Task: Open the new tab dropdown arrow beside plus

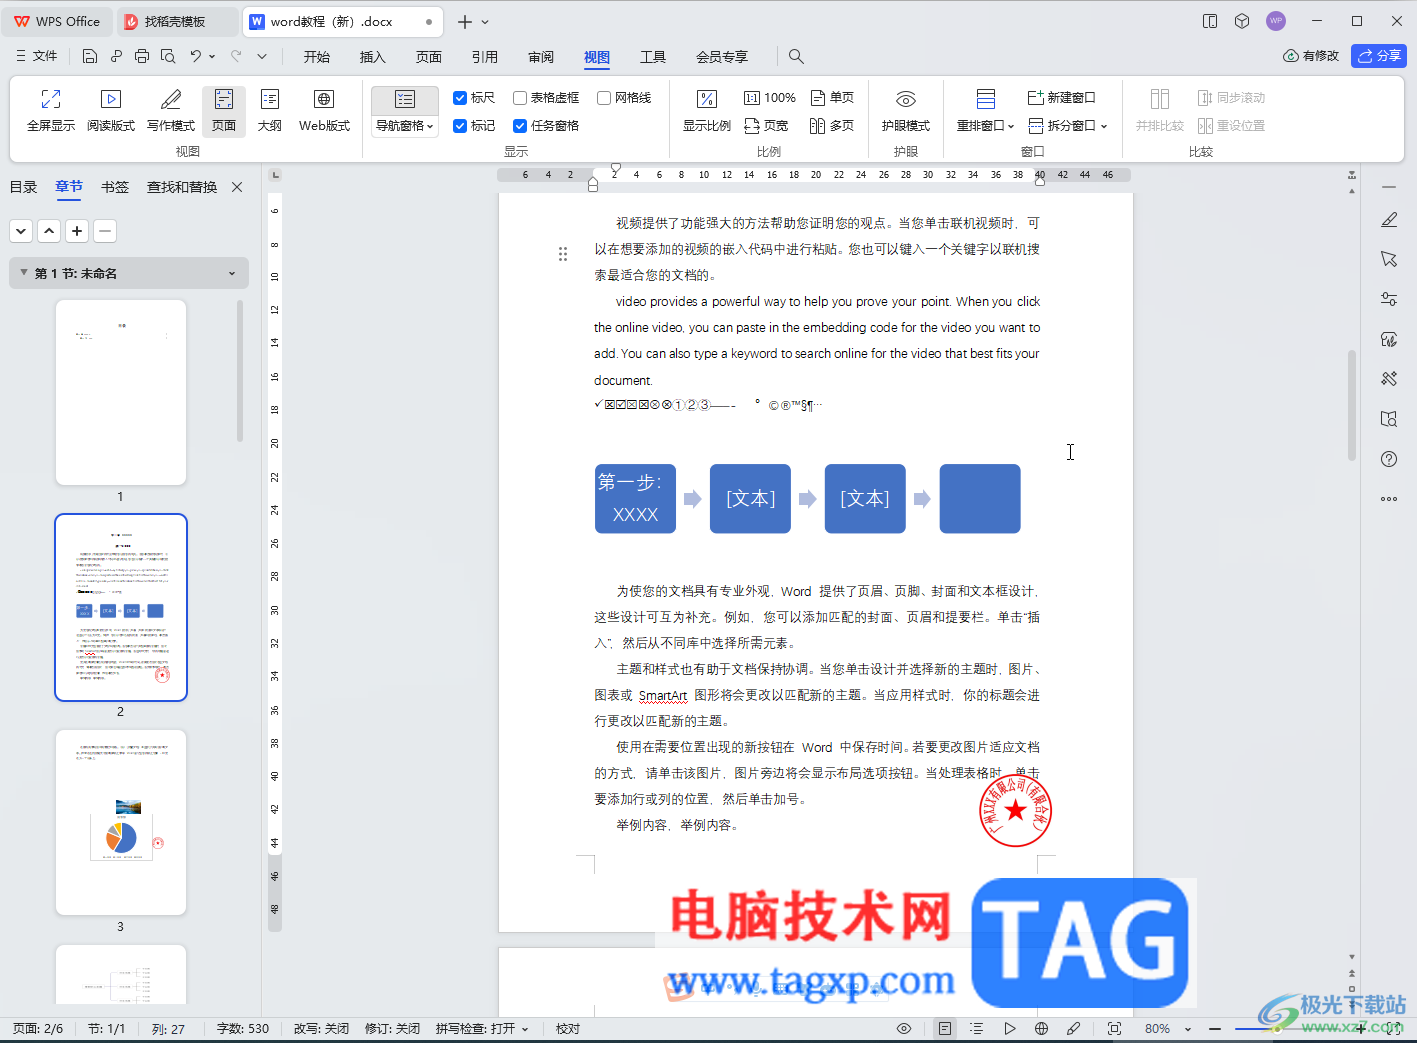Action: point(486,22)
